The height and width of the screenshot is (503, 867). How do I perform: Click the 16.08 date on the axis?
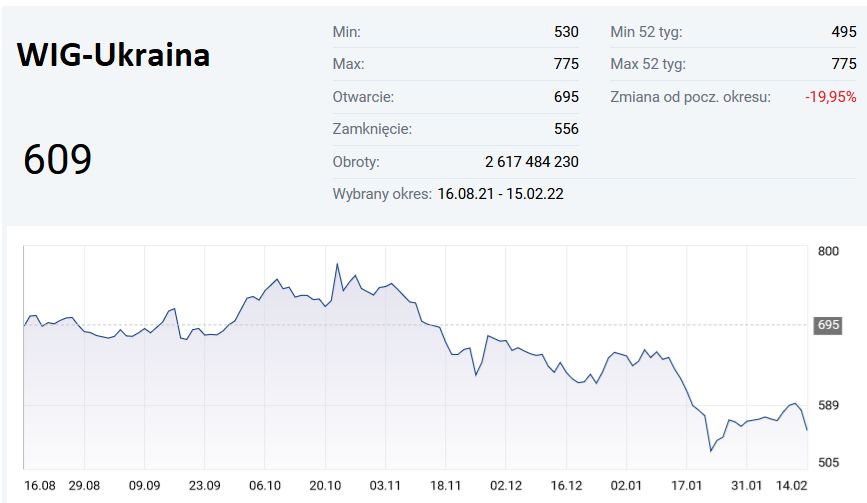(x=40, y=486)
